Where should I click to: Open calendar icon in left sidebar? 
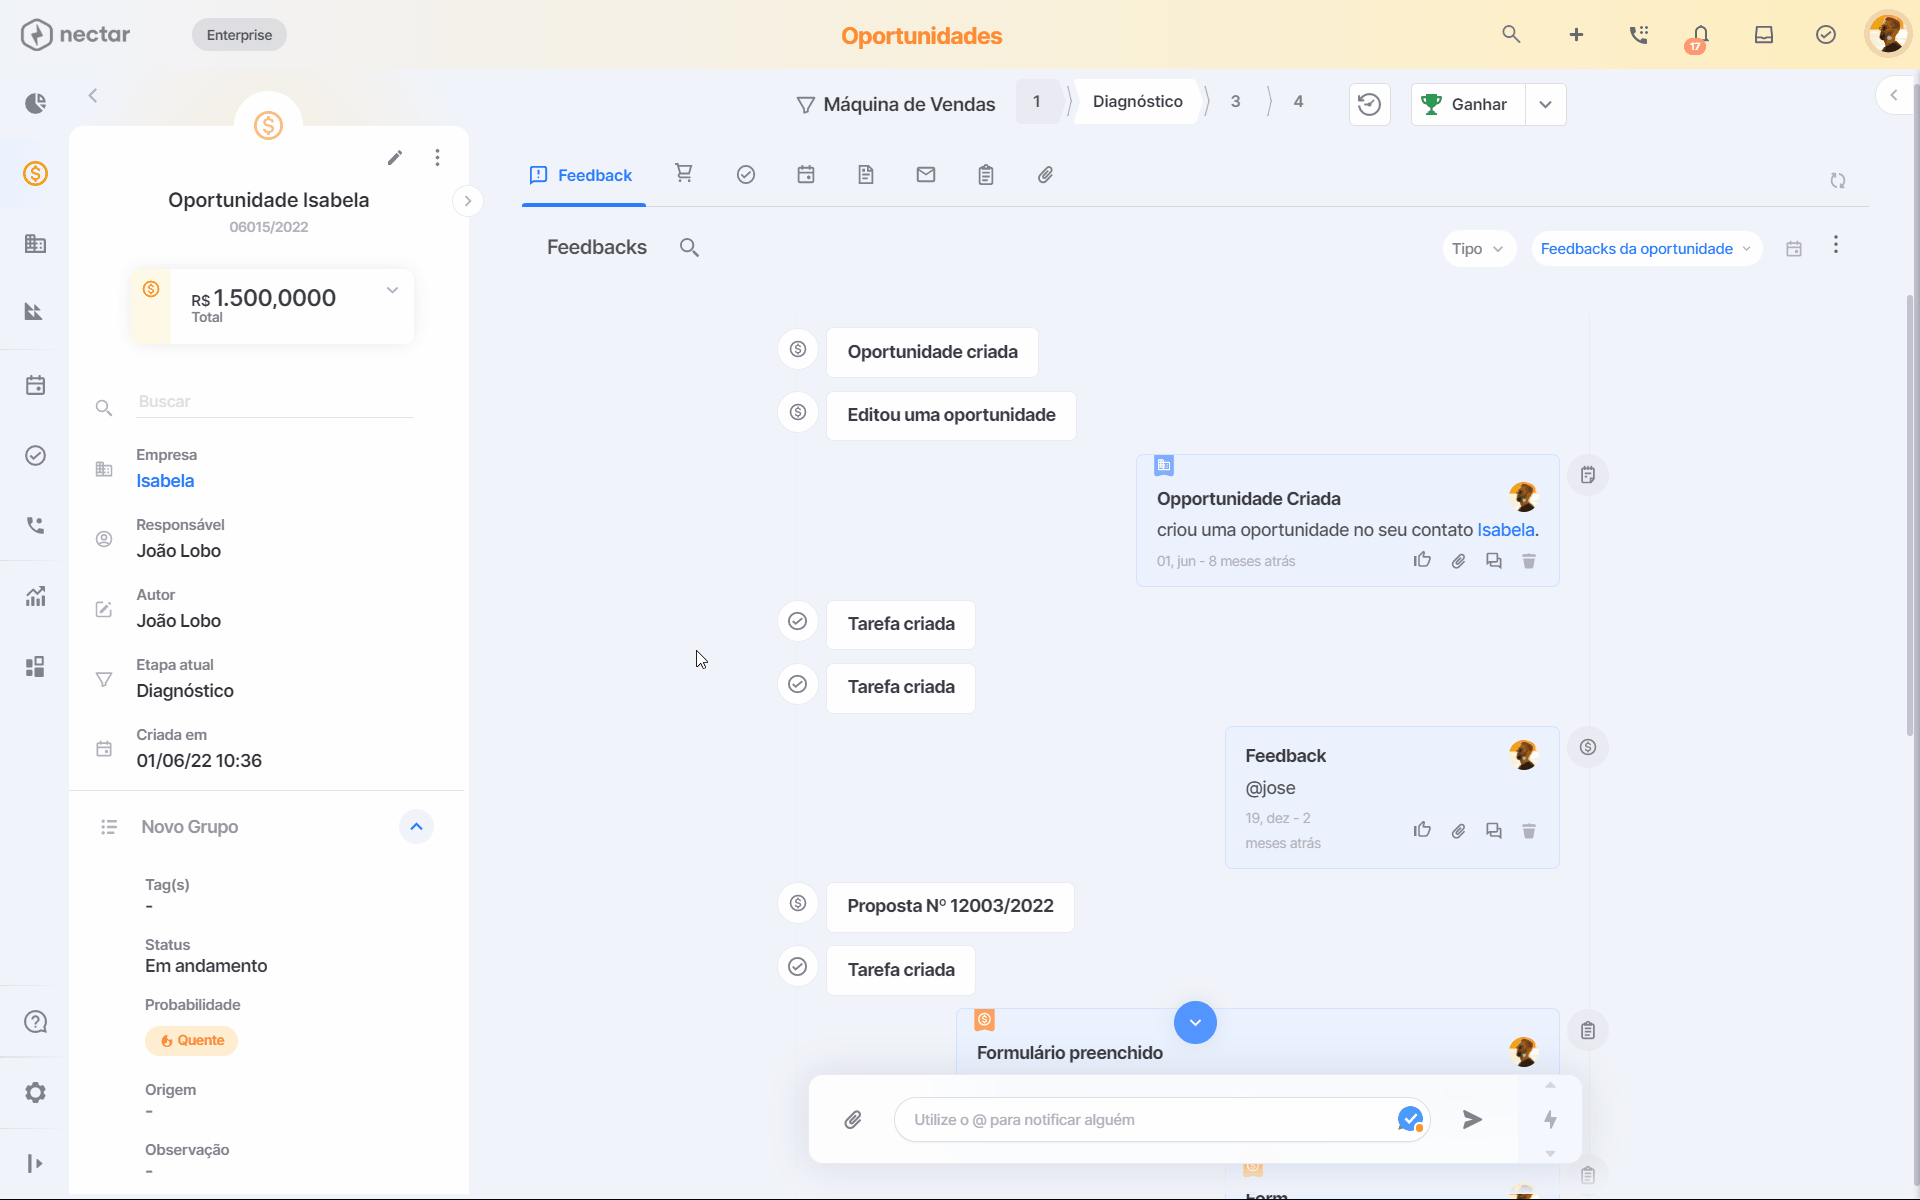click(x=35, y=385)
